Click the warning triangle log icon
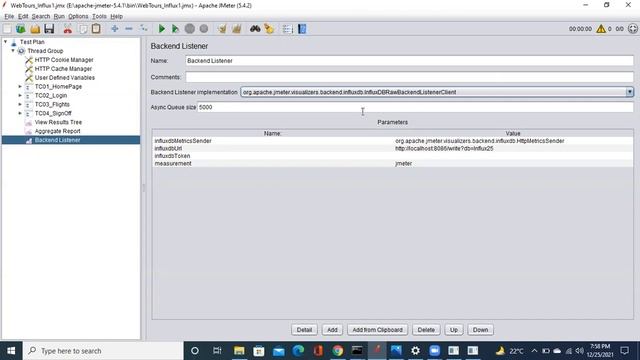 (601, 29)
